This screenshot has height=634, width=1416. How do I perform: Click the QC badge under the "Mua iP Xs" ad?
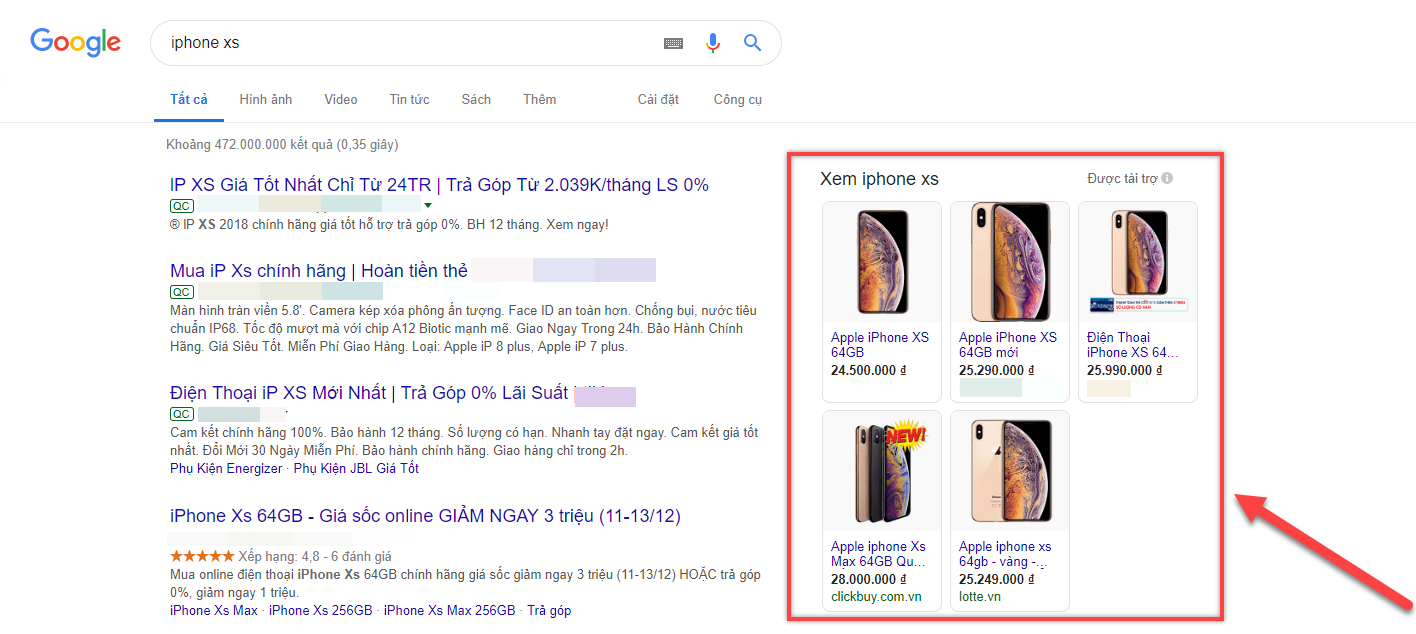click(181, 292)
